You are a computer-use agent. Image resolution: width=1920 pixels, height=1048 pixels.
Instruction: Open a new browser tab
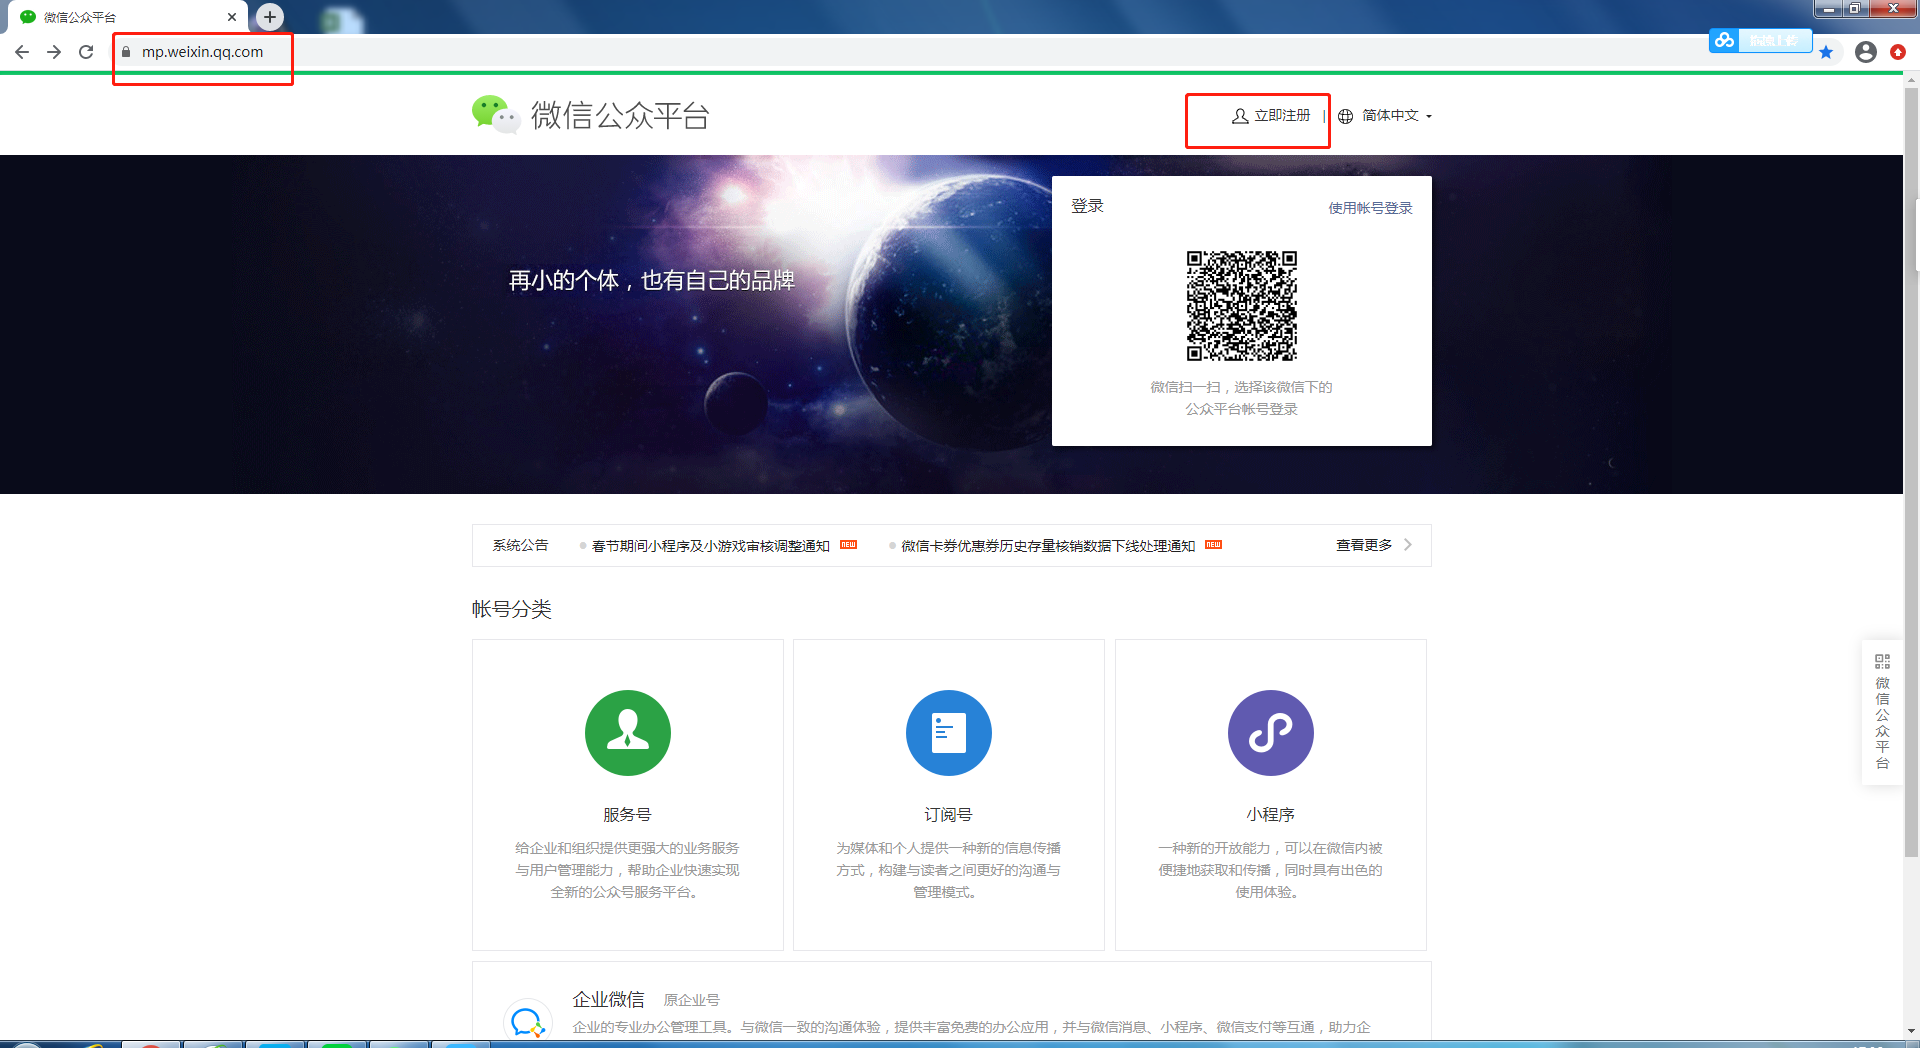tap(270, 17)
